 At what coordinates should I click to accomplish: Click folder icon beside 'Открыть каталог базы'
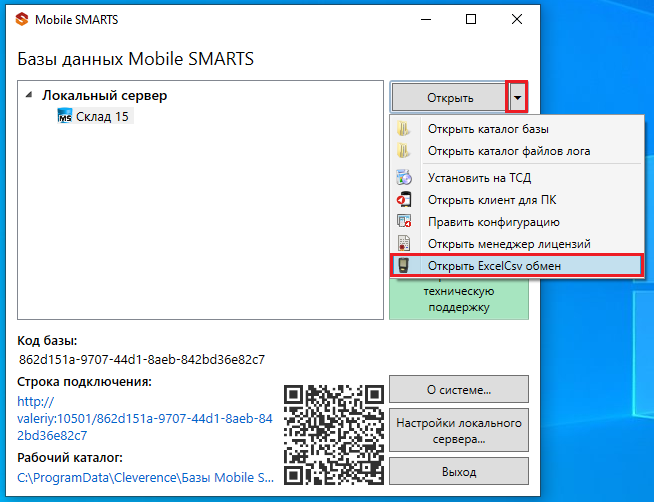click(403, 129)
